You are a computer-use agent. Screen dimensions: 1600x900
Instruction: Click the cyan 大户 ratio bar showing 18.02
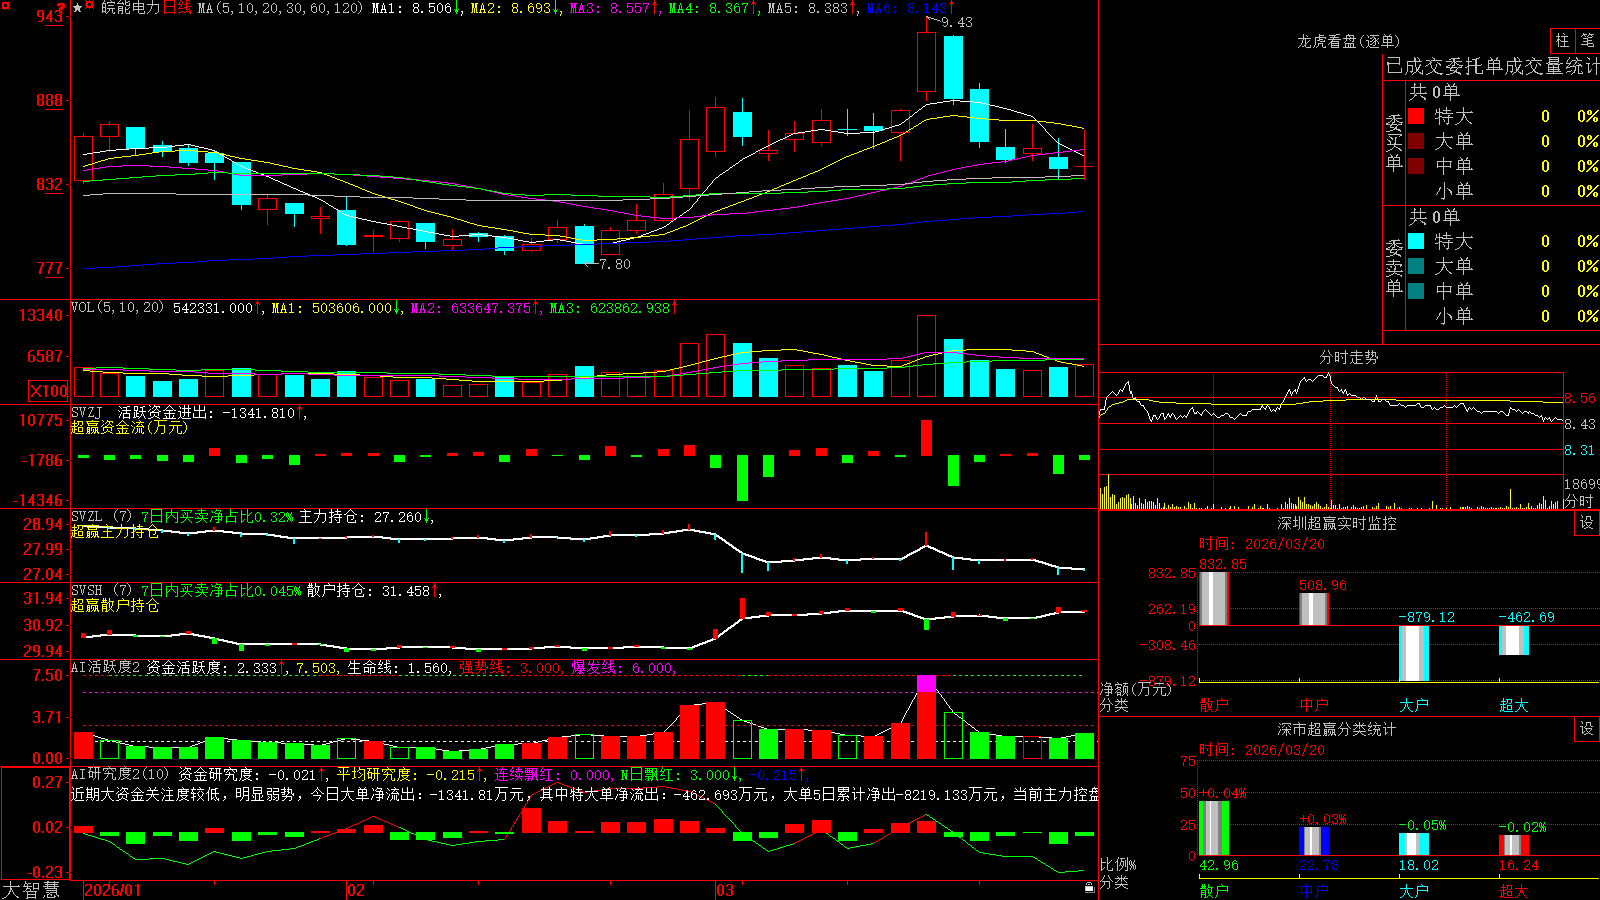pyautogui.click(x=1414, y=844)
